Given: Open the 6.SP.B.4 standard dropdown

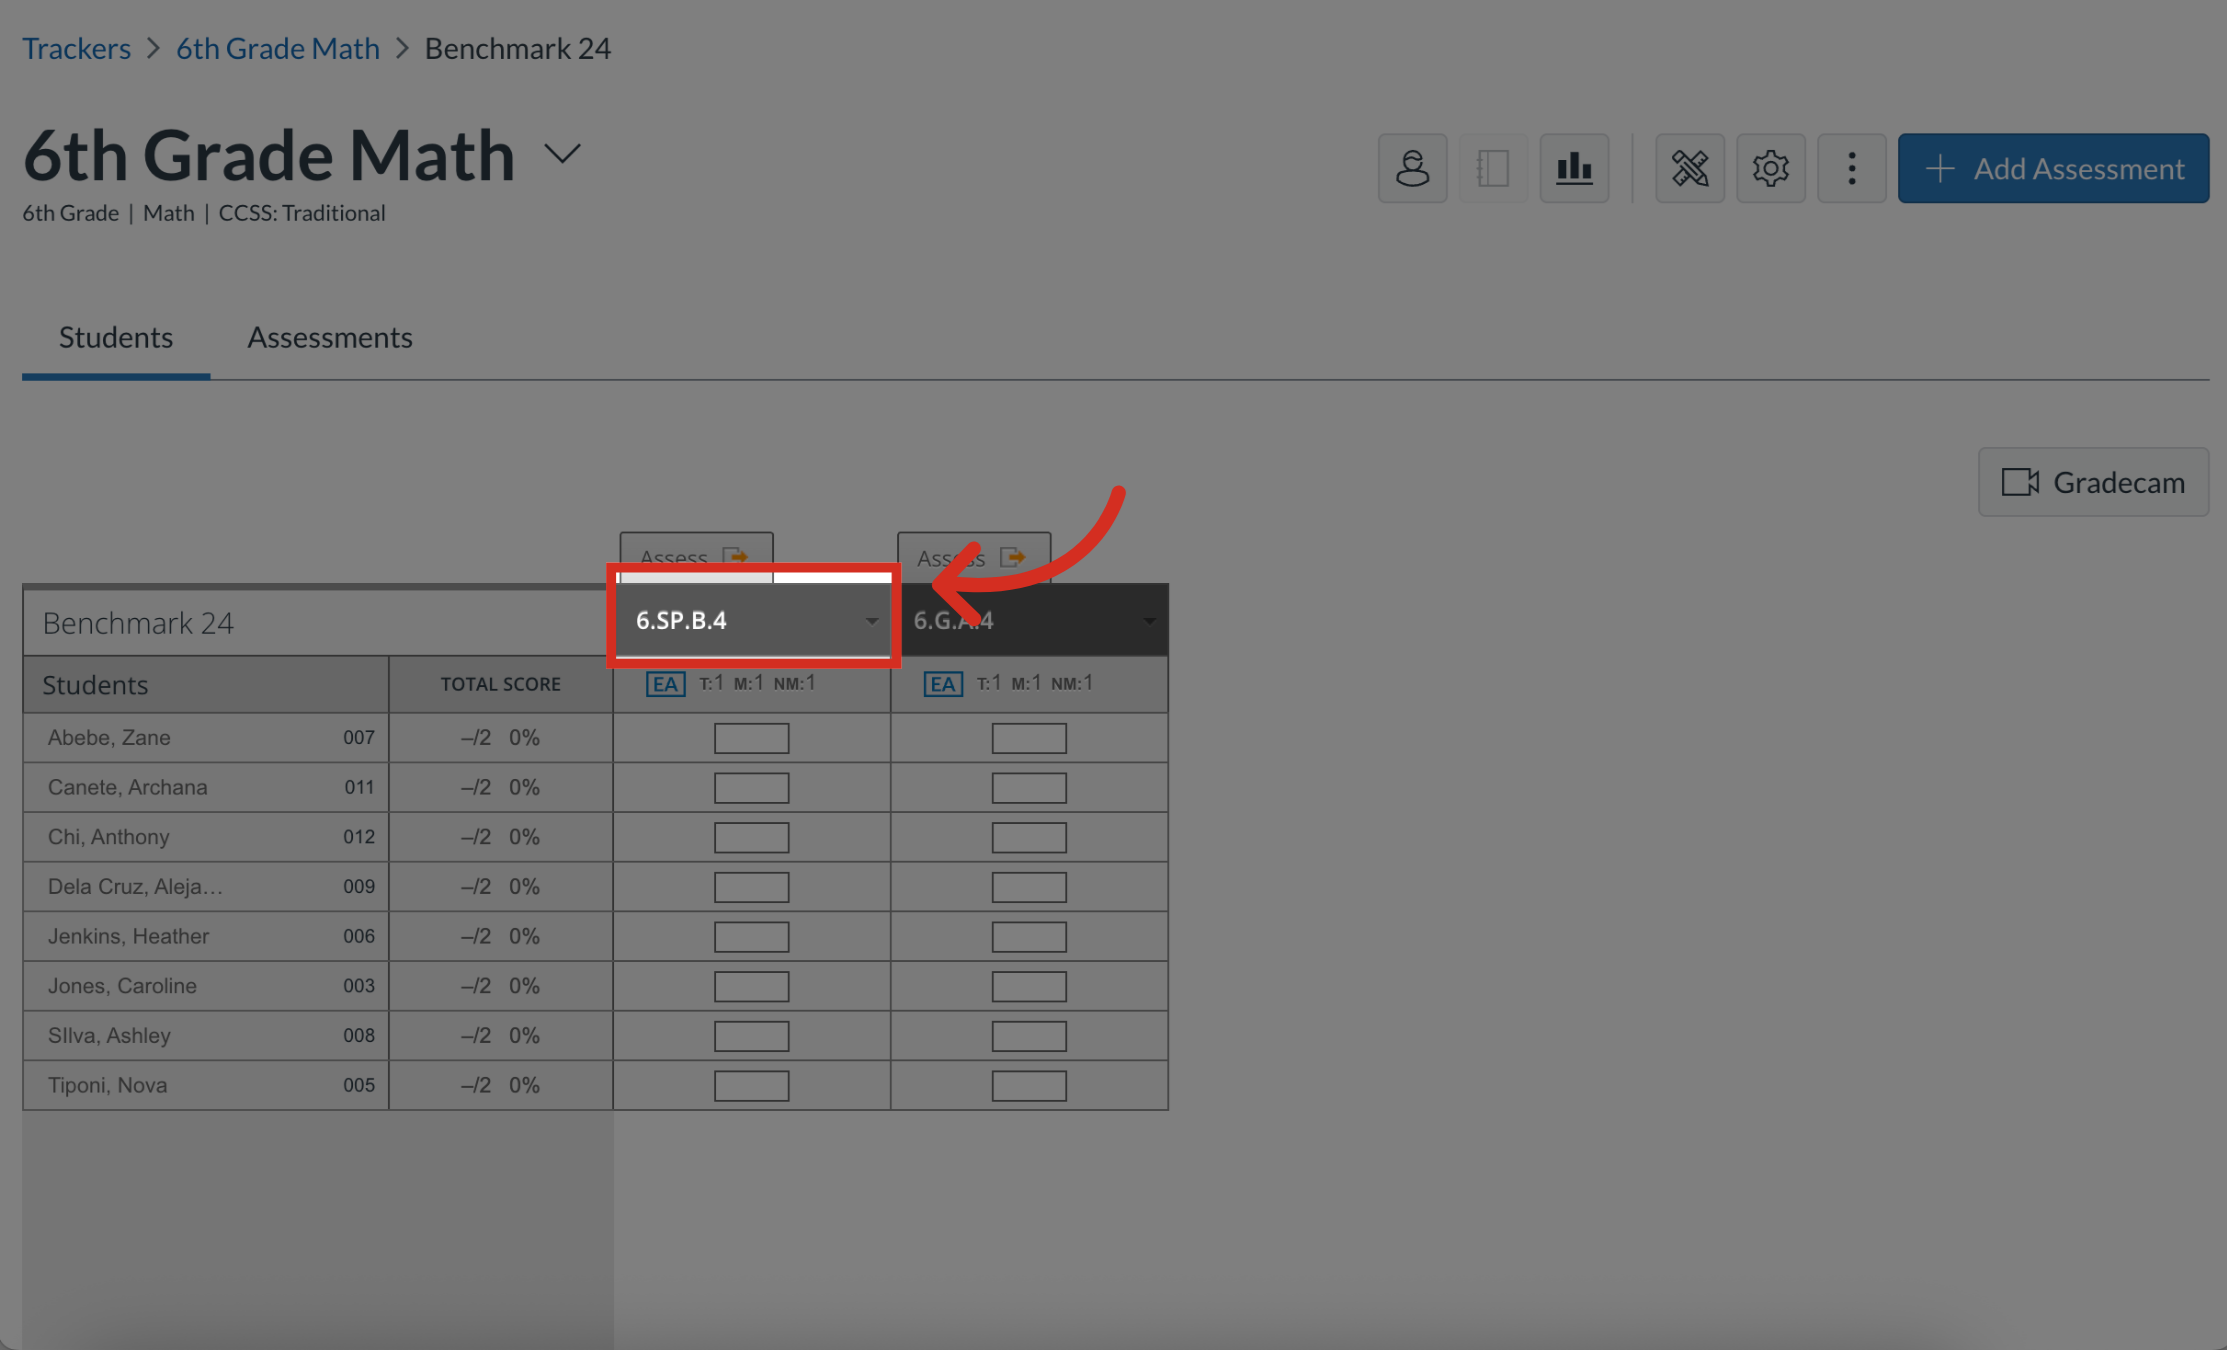Looking at the screenshot, I should [752, 620].
